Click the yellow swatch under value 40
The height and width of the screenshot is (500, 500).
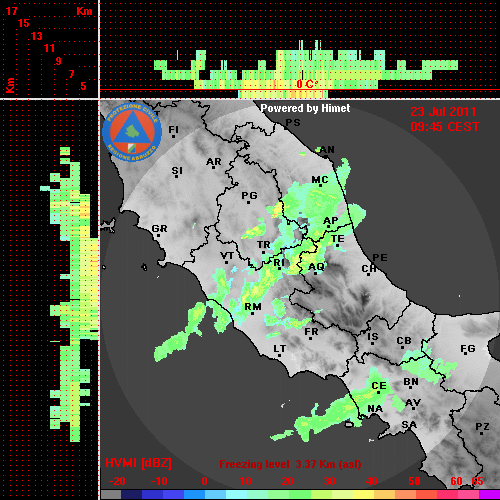(363, 494)
